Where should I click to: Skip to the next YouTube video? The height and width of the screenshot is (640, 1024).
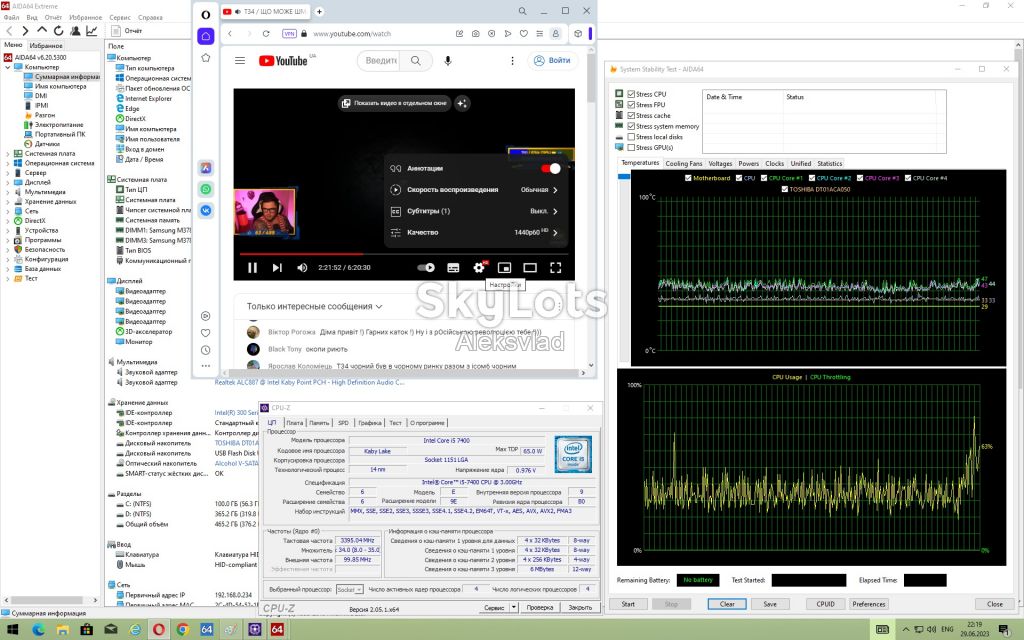(277, 268)
